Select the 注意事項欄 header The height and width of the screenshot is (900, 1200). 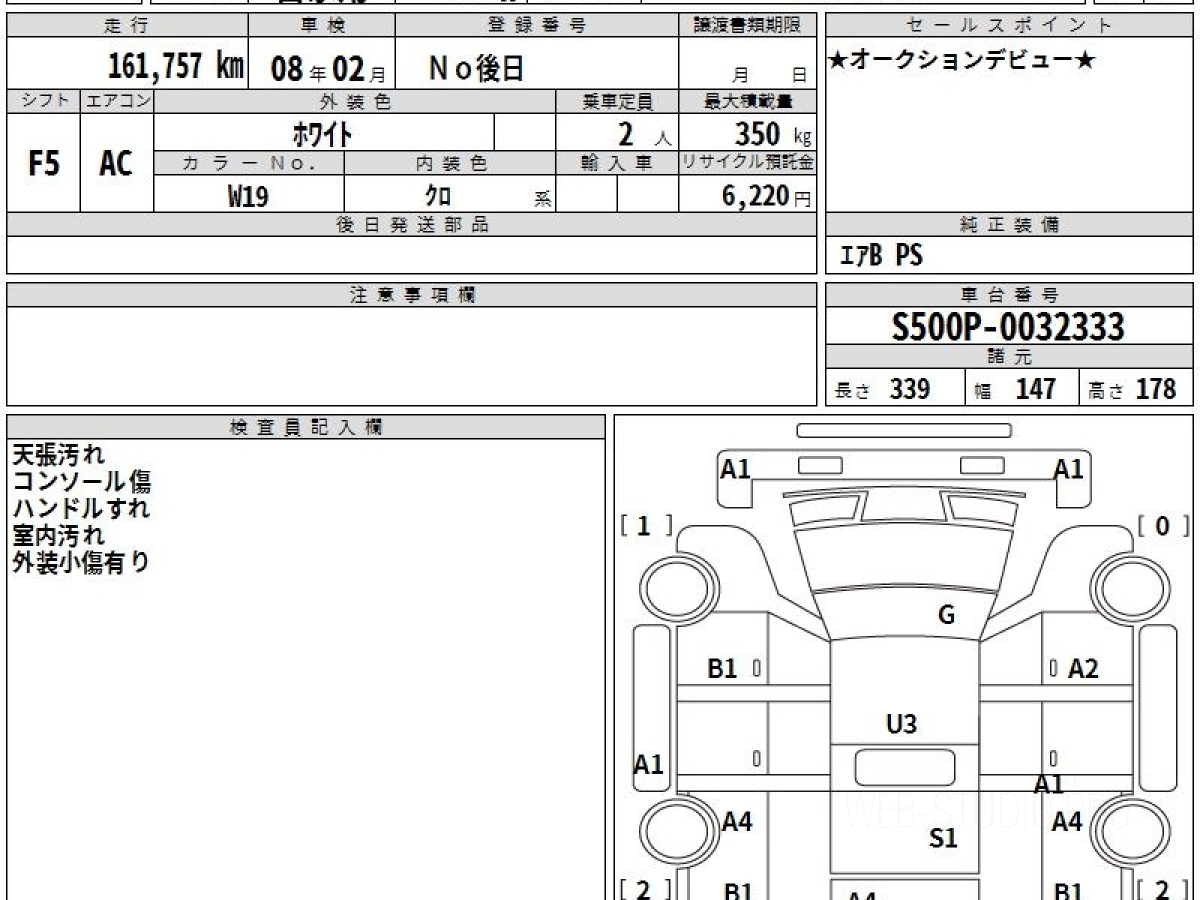click(411, 295)
